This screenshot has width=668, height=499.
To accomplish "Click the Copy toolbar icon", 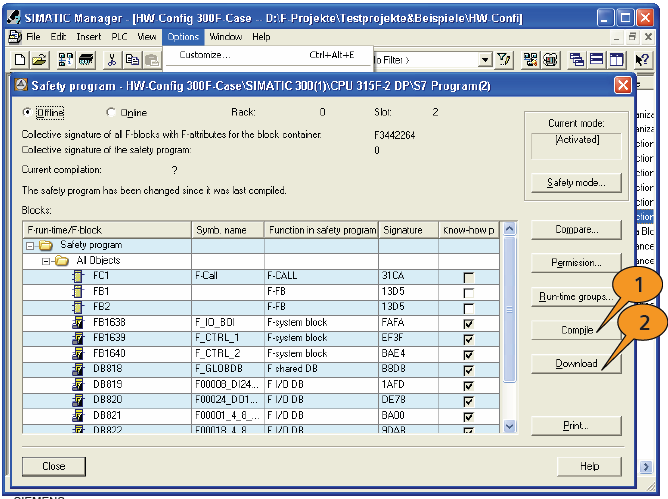I will click(132, 60).
